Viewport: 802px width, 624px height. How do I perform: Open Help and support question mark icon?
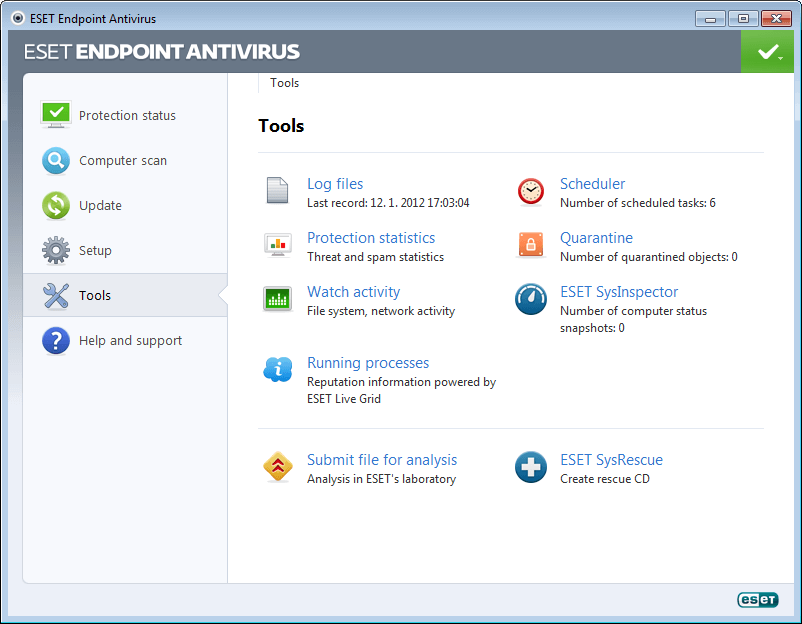coord(56,340)
